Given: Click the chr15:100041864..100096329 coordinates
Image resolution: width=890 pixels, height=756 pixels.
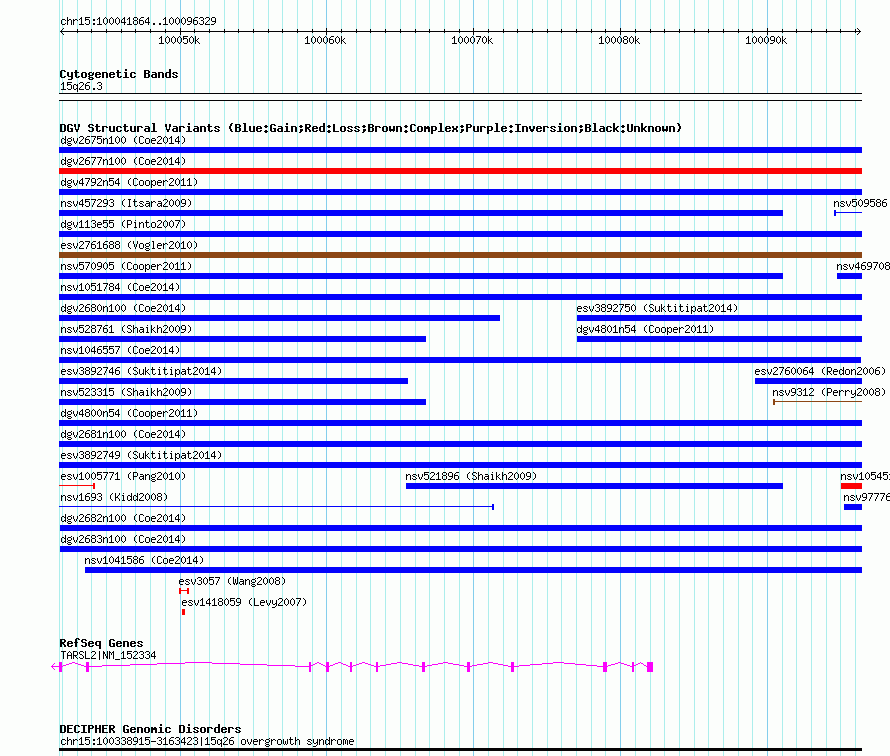Looking at the screenshot, I should coord(138,21).
